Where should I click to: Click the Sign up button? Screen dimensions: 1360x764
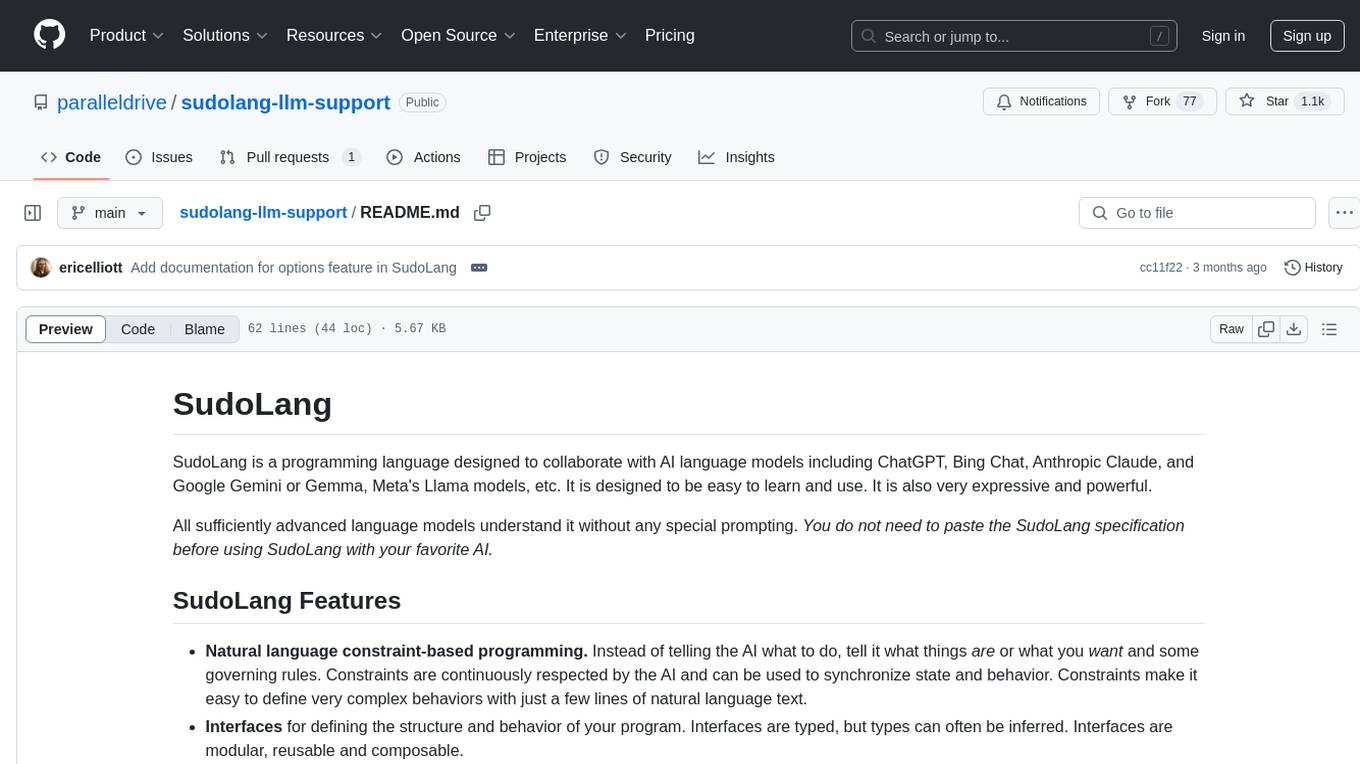(x=1307, y=36)
